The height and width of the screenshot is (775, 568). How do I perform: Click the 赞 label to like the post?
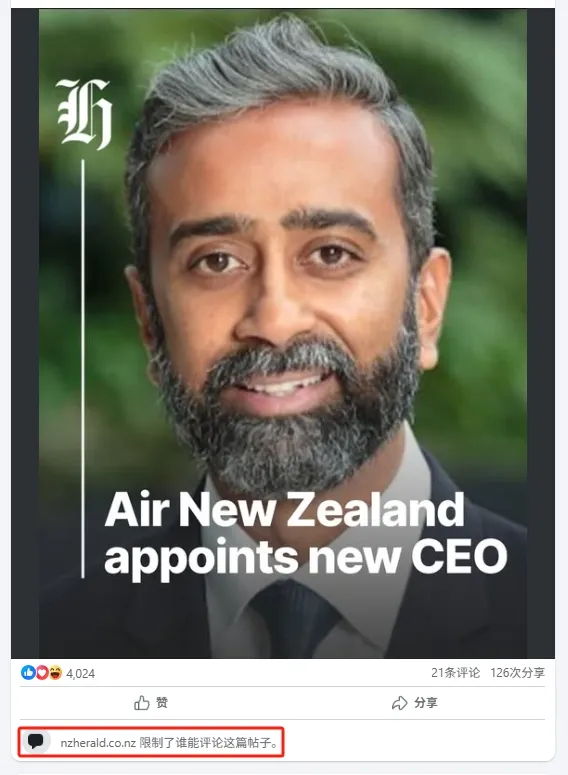[162, 702]
